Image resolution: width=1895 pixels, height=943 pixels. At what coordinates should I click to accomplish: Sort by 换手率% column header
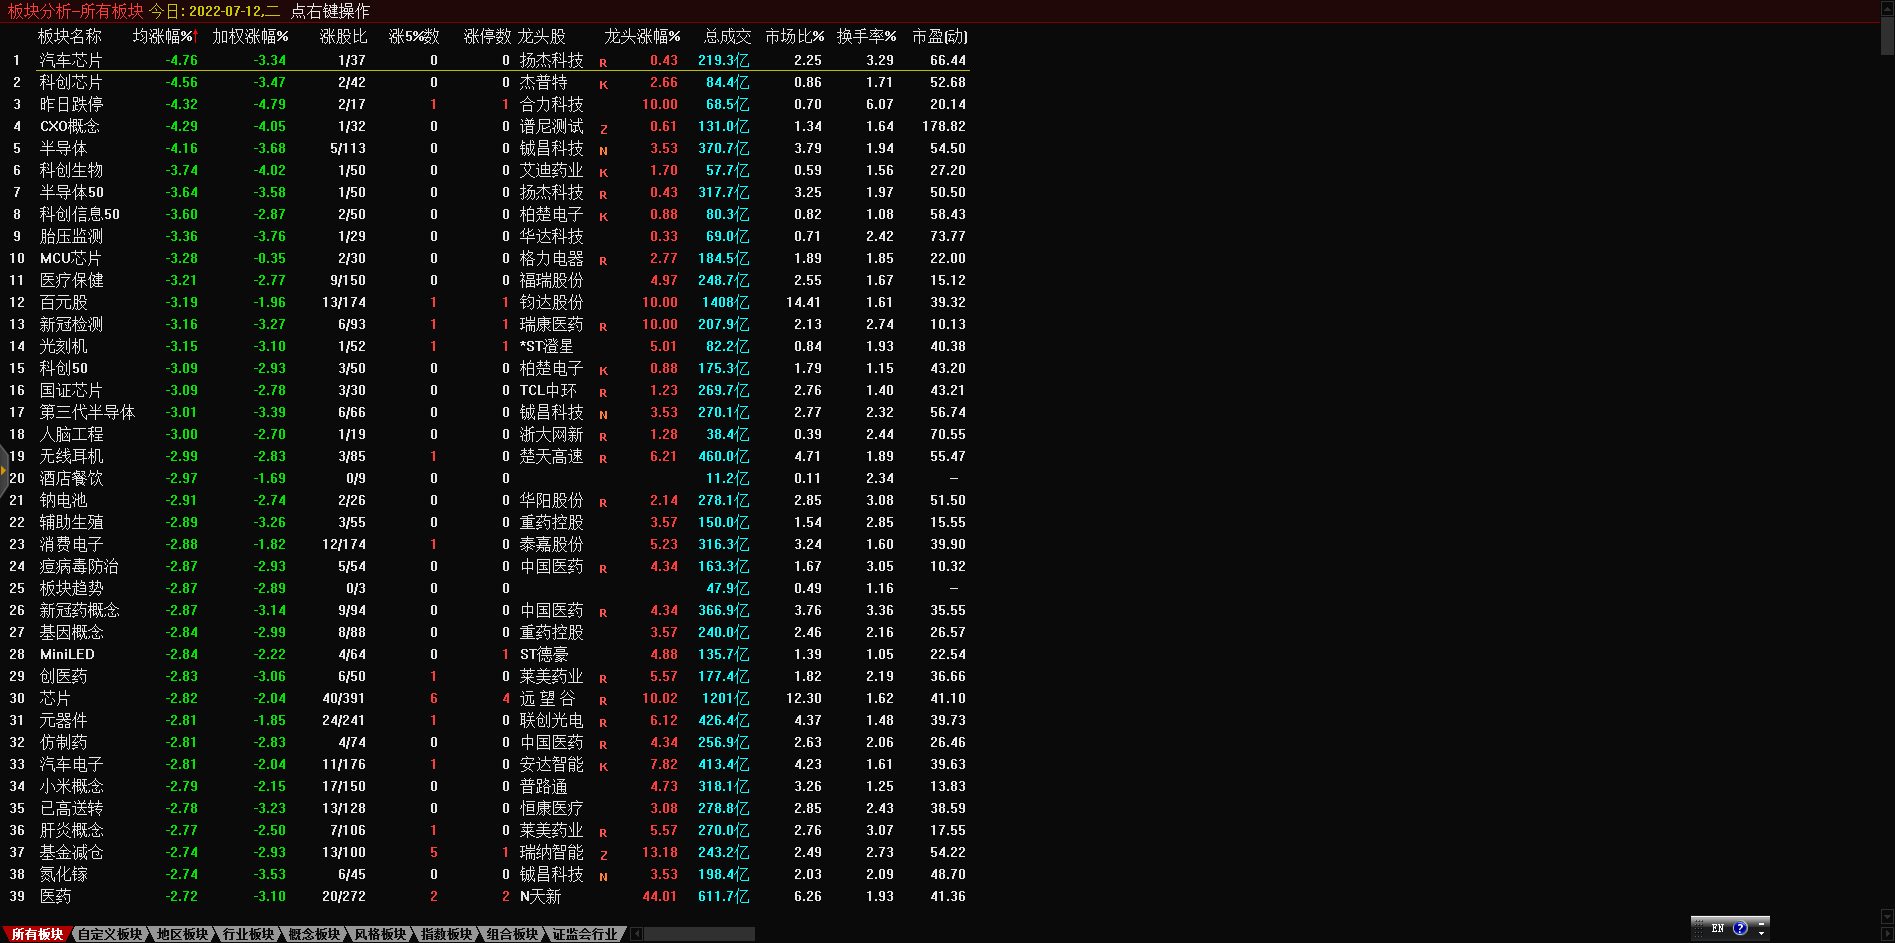[866, 36]
